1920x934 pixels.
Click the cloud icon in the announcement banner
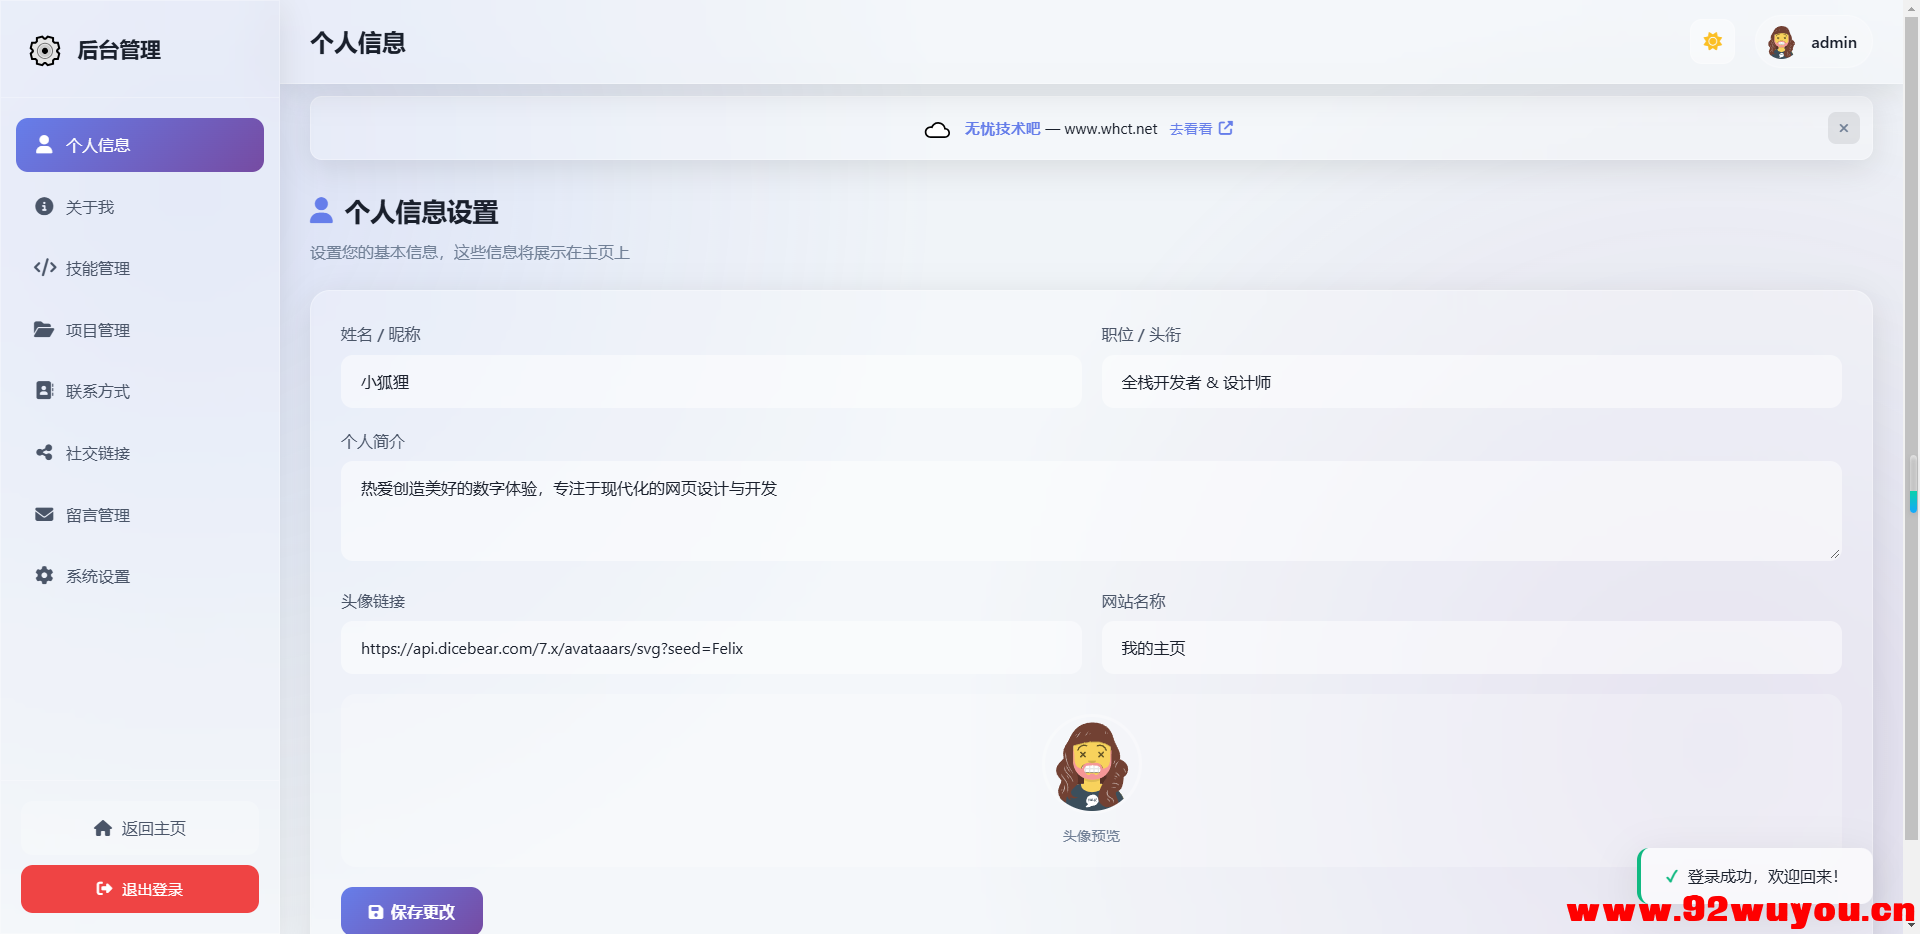point(937,129)
